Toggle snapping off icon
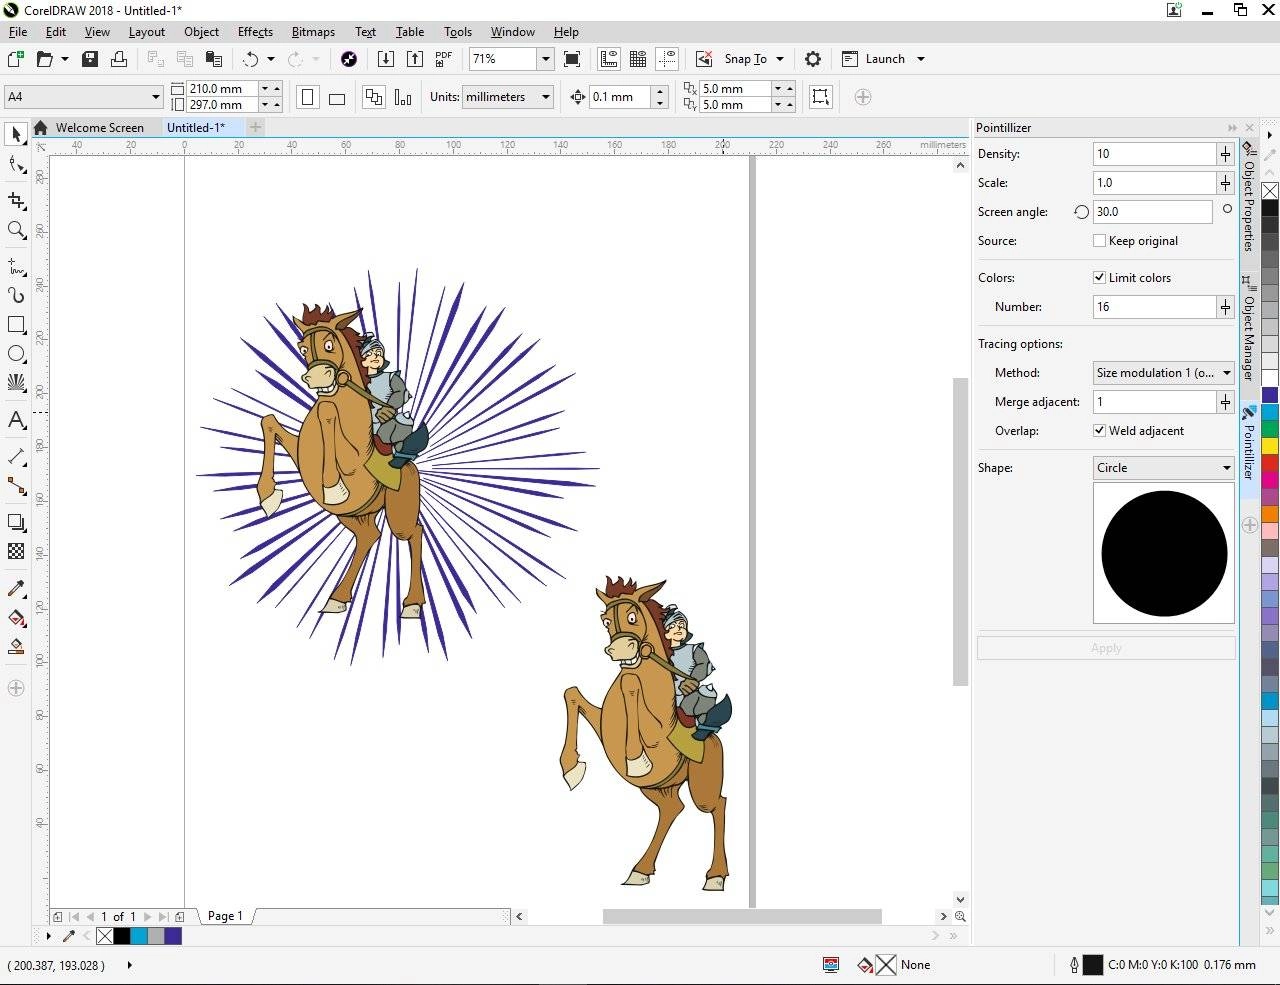 (704, 59)
